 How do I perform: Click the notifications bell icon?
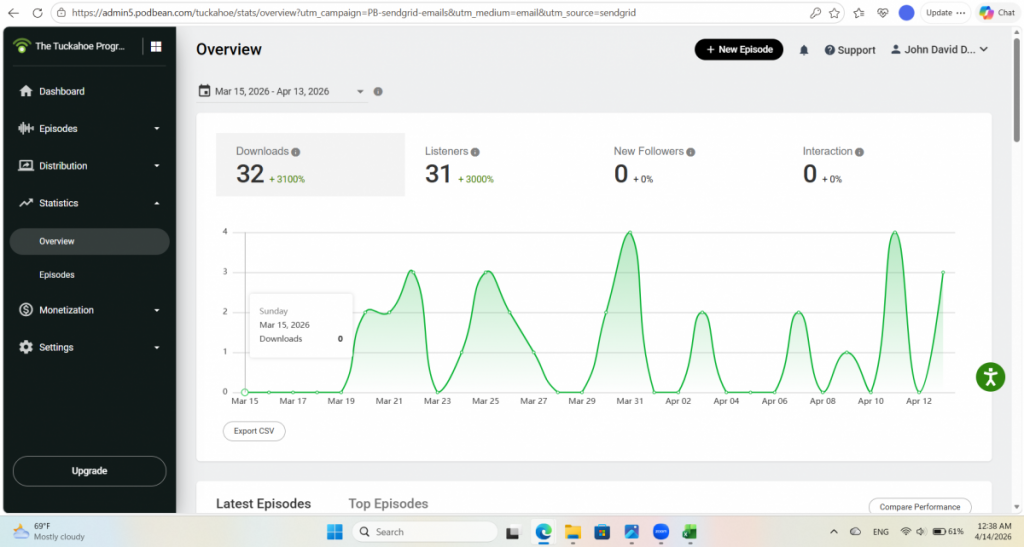[804, 50]
